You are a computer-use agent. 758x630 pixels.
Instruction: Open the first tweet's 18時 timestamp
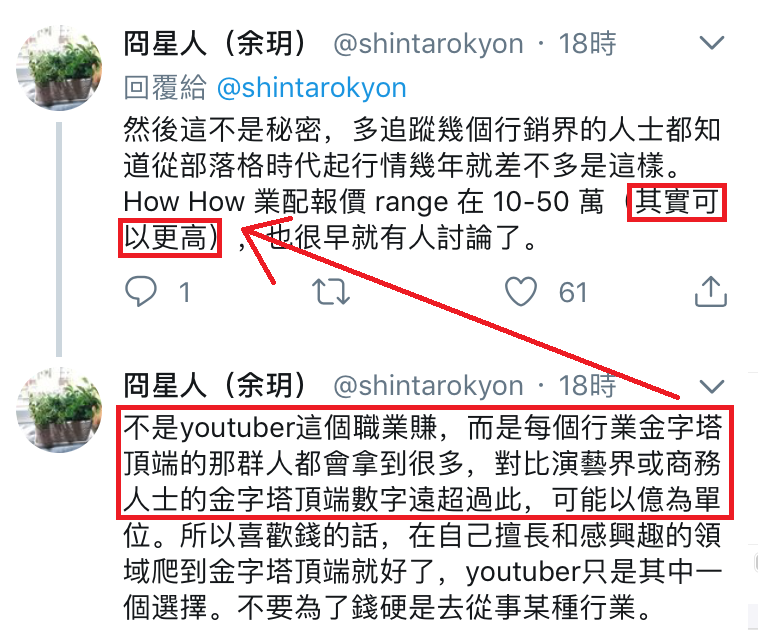point(588,44)
